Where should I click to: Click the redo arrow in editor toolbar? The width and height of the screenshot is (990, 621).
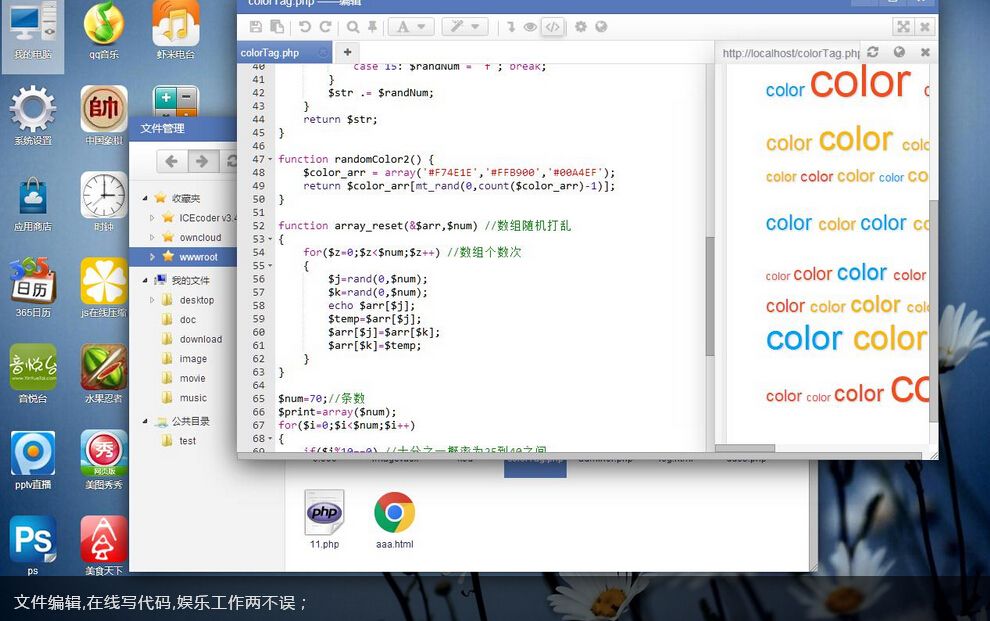[x=325, y=27]
